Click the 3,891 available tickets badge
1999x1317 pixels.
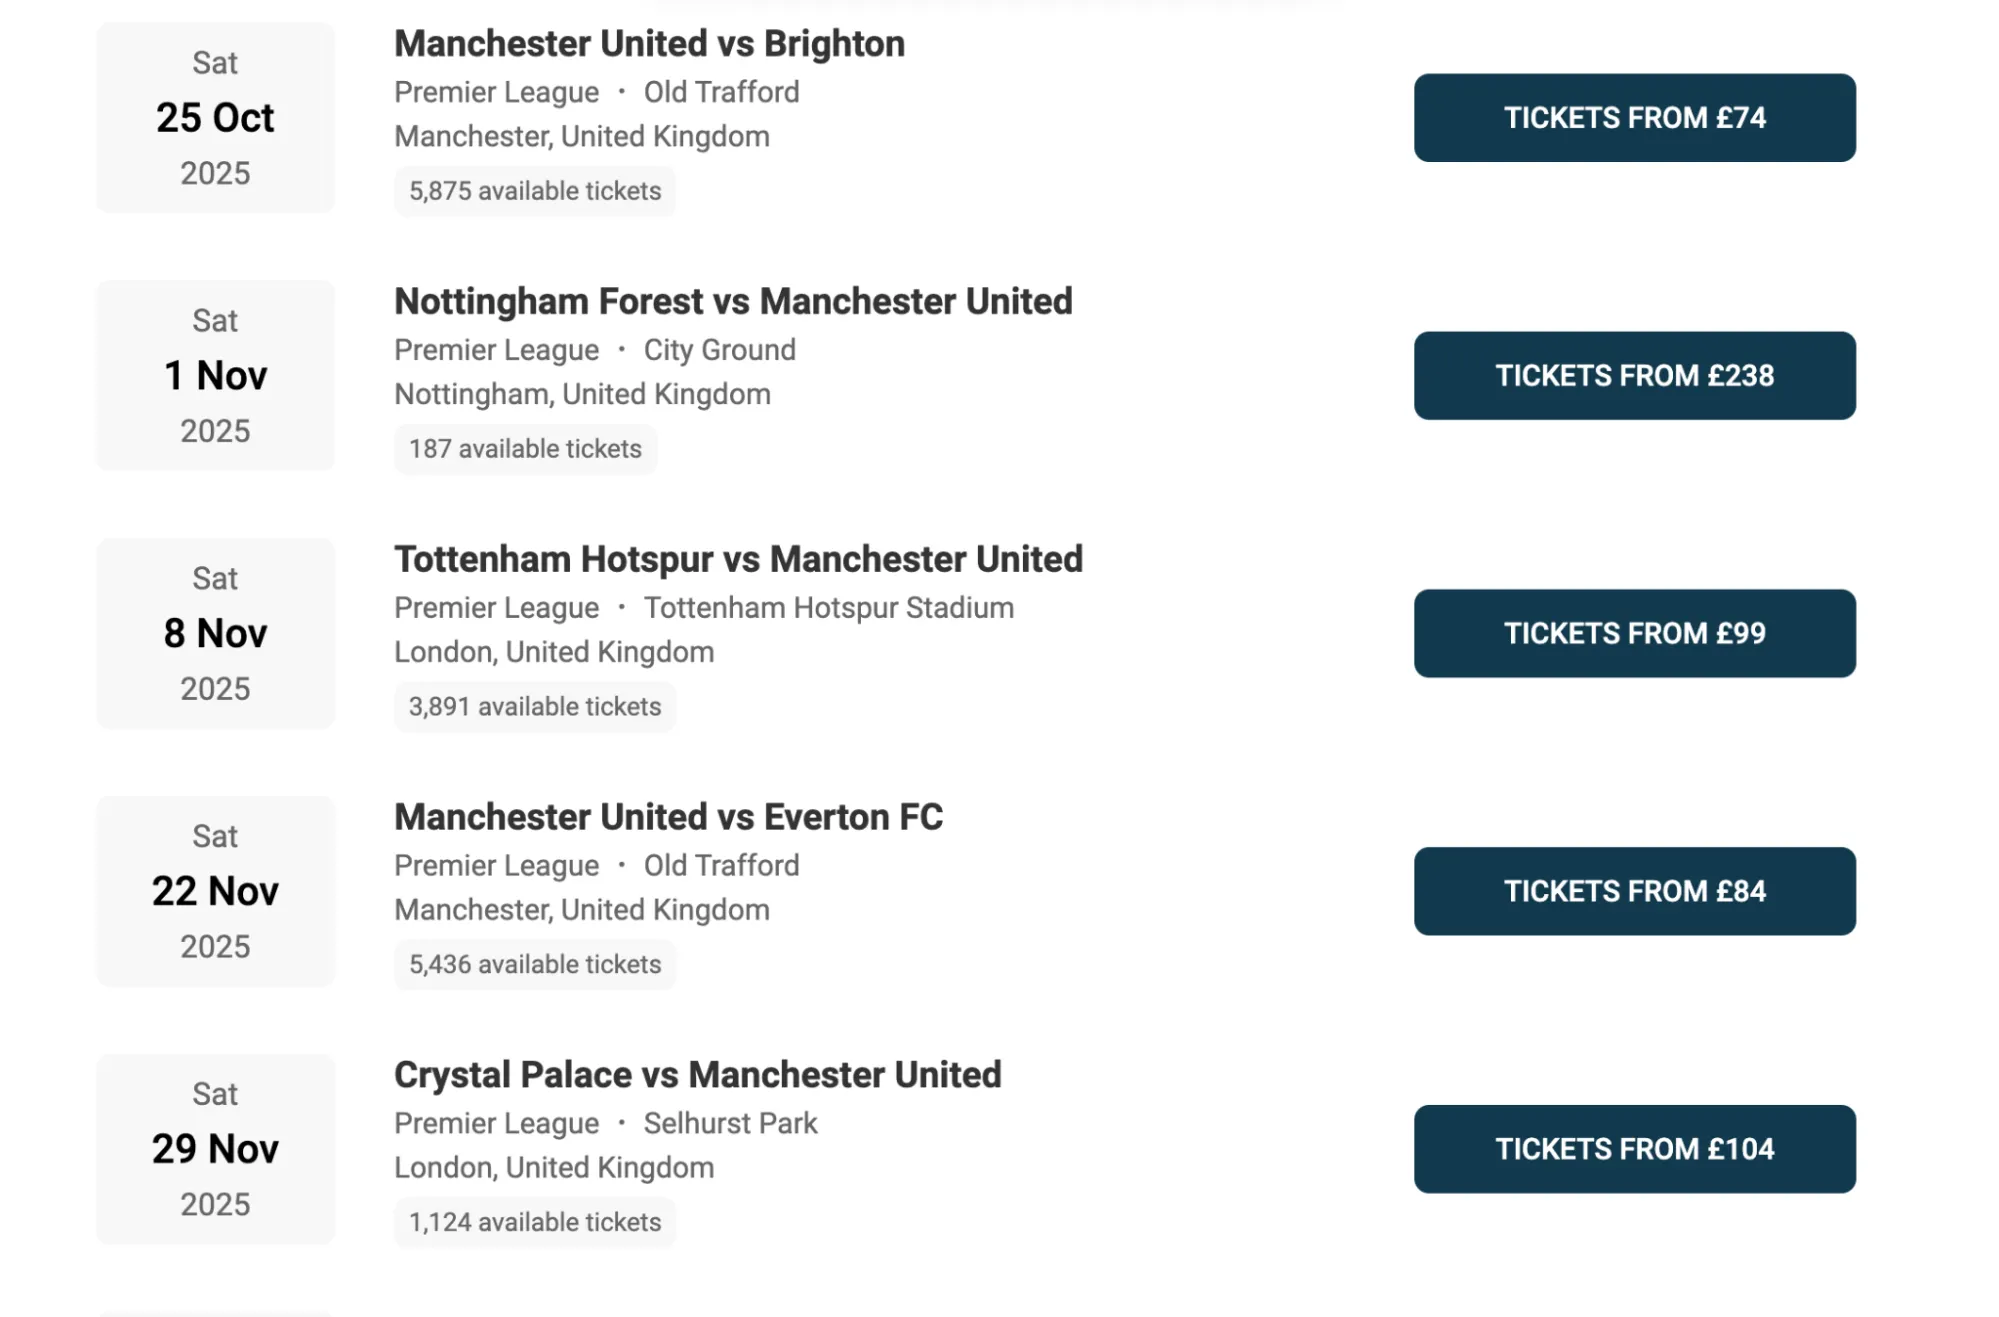coord(535,706)
